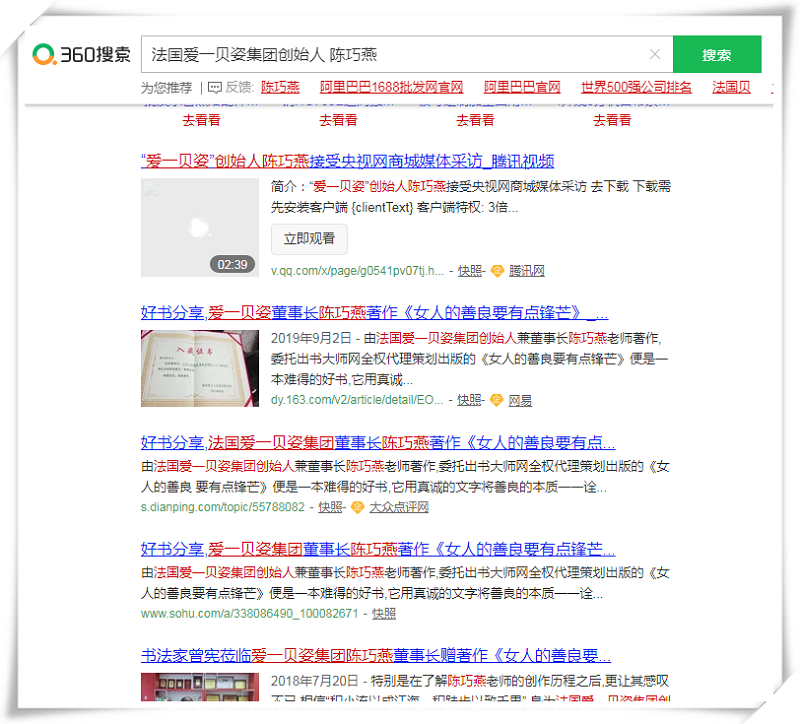Clear the search box with the X icon

click(655, 54)
